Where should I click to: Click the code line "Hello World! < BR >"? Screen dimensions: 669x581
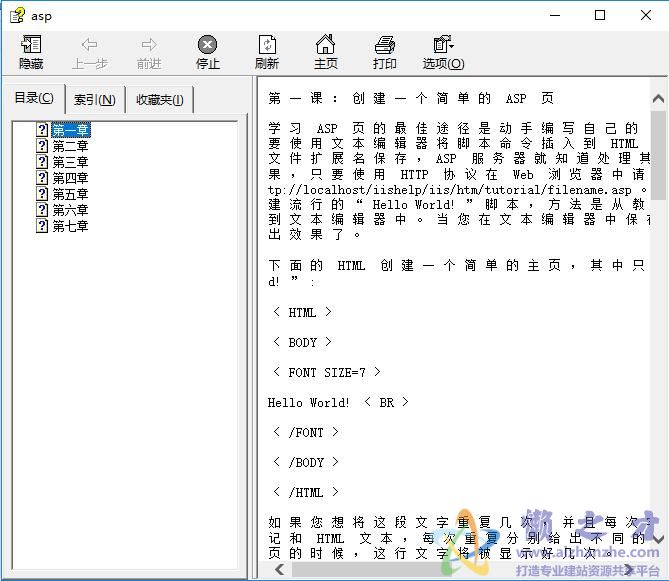(x=338, y=403)
